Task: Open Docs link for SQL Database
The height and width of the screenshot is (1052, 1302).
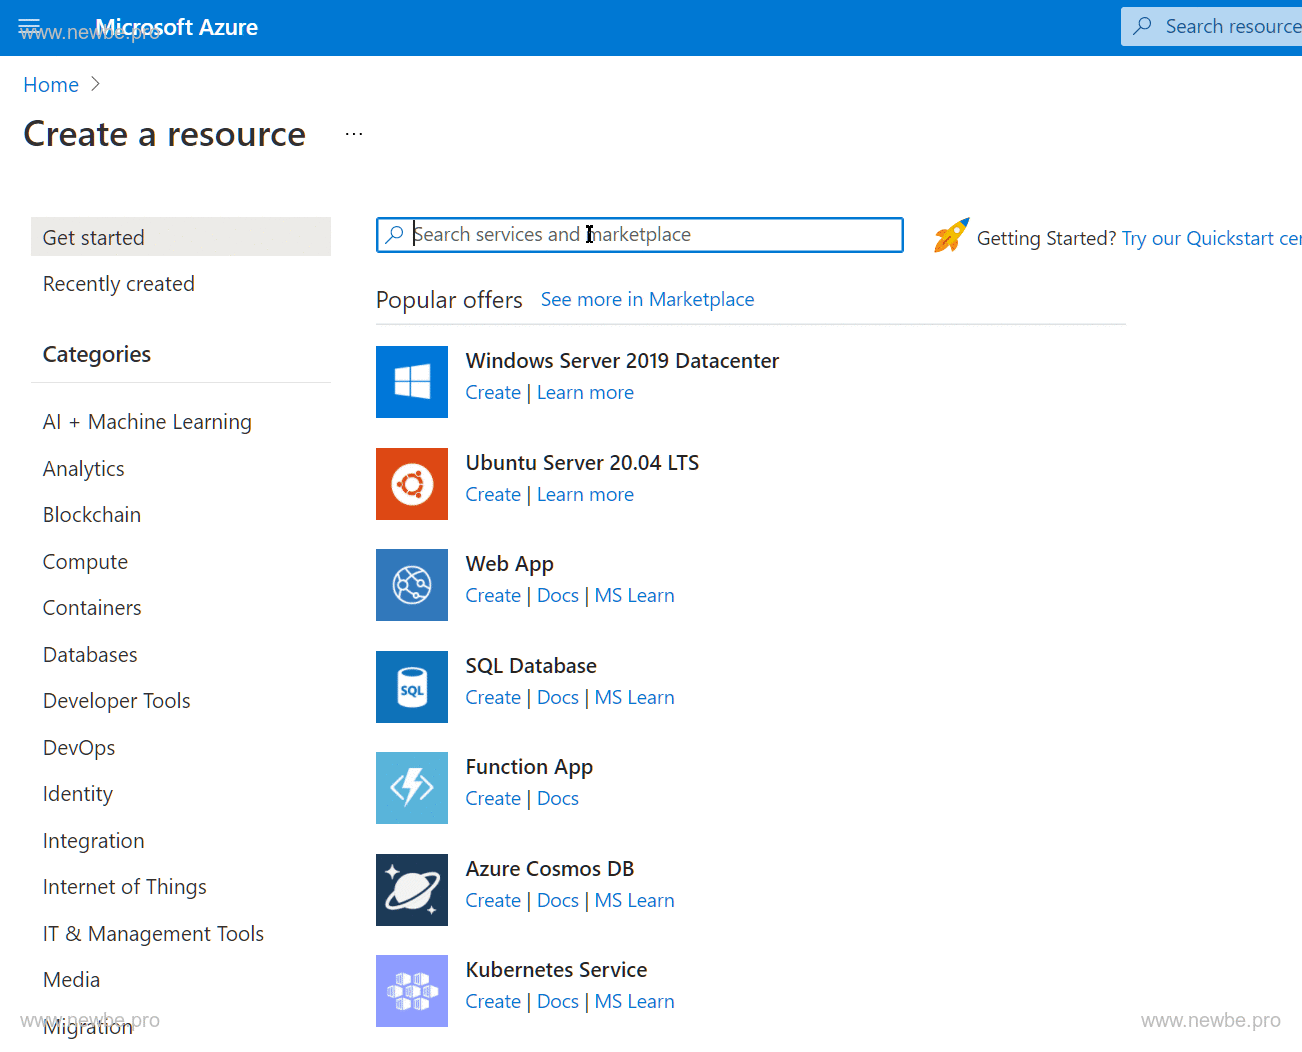Action: click(x=557, y=698)
